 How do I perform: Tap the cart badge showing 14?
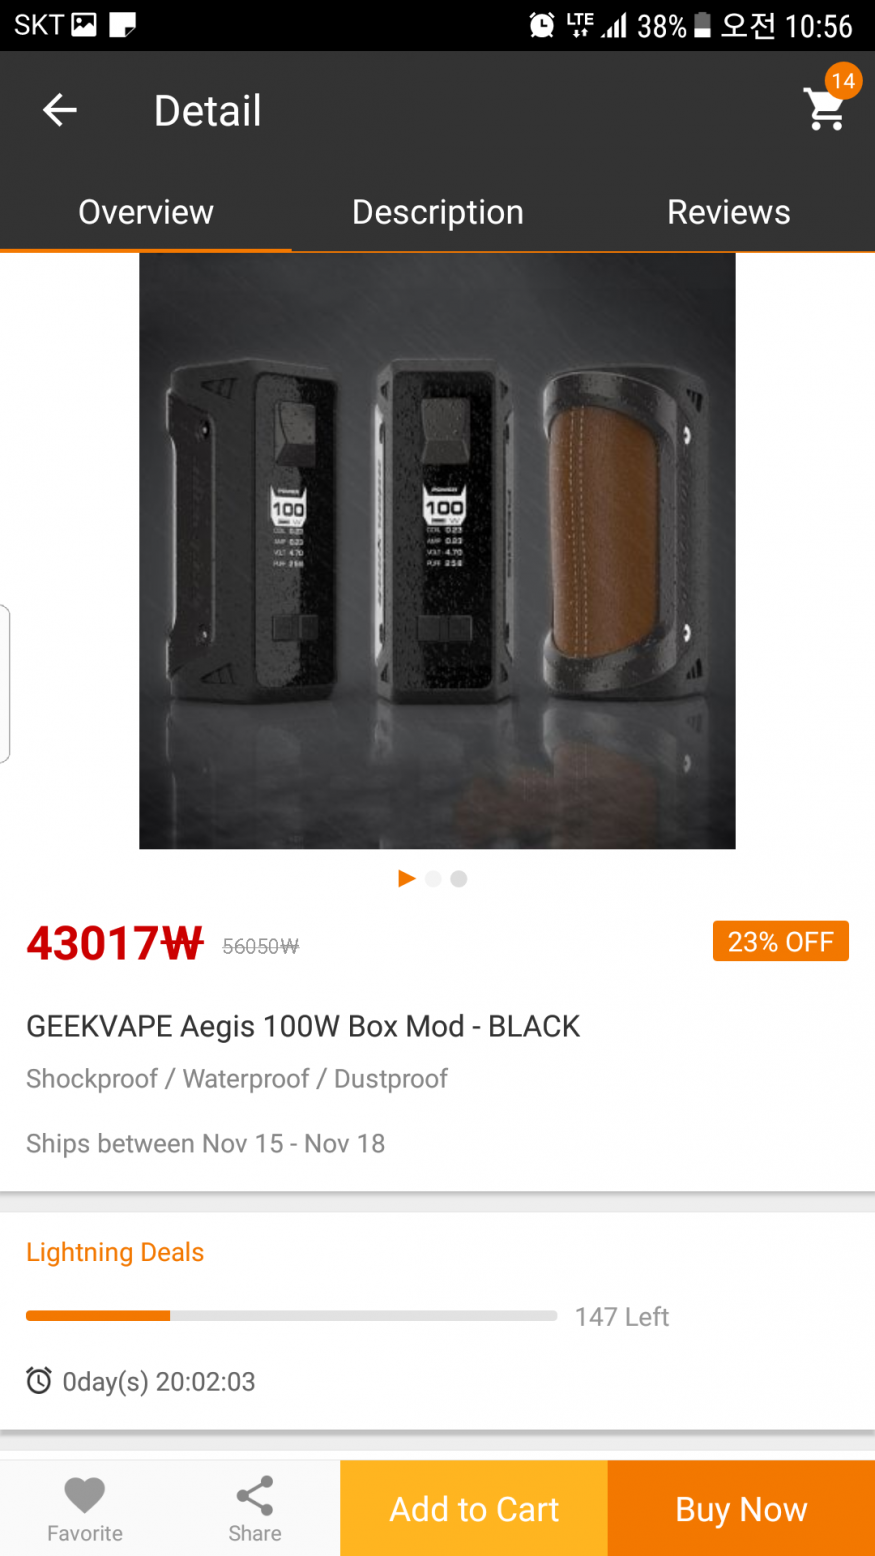(x=843, y=81)
